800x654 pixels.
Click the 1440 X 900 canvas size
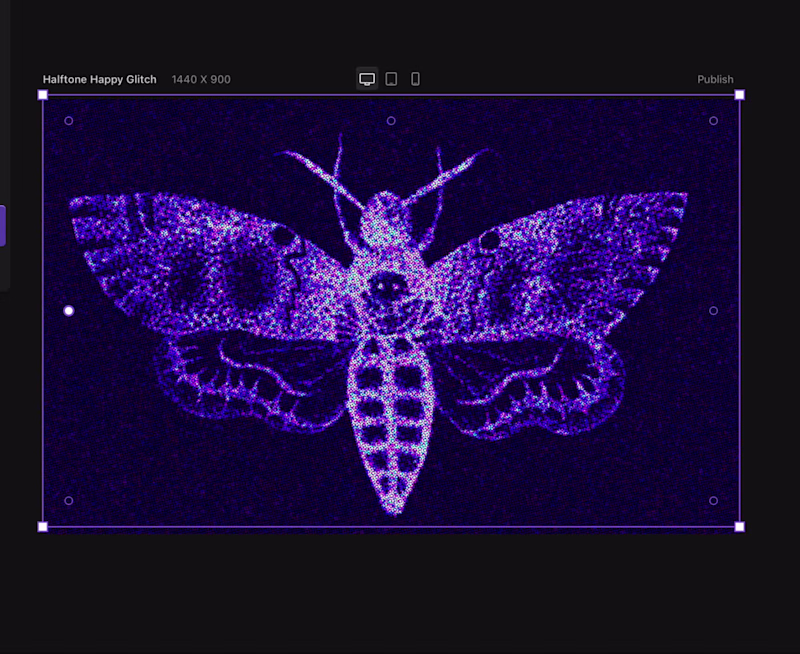(201, 80)
